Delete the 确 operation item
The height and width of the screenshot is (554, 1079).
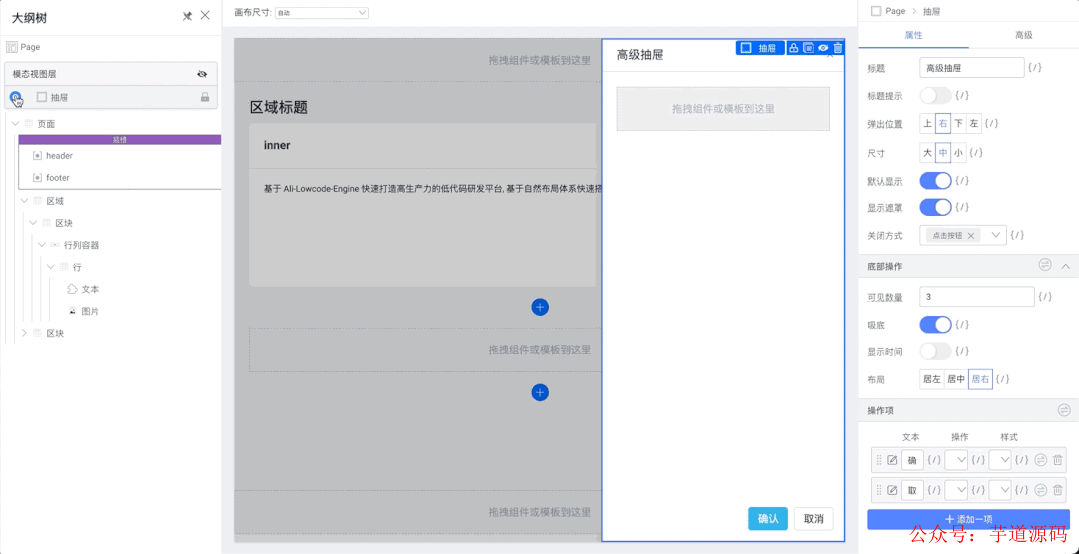[1058, 460]
